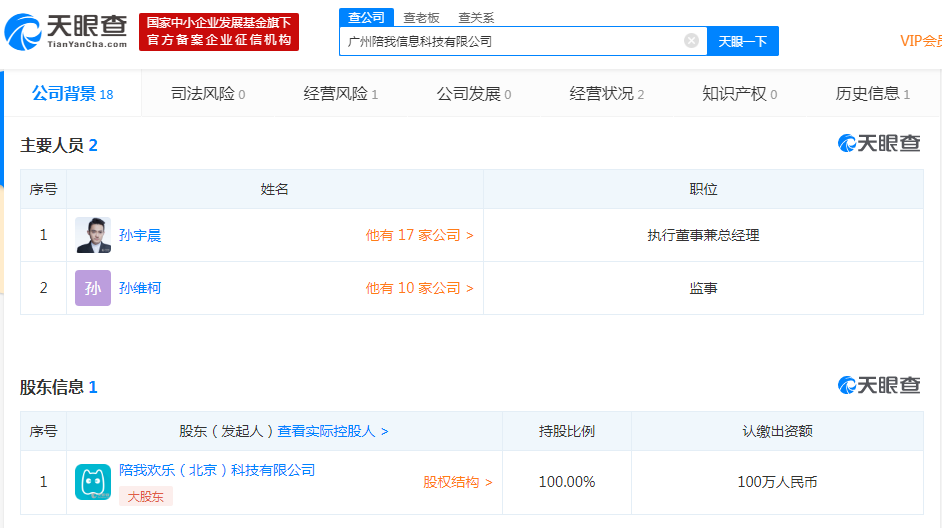
Task: Open the 司法风险 section tab
Action: coord(208,94)
